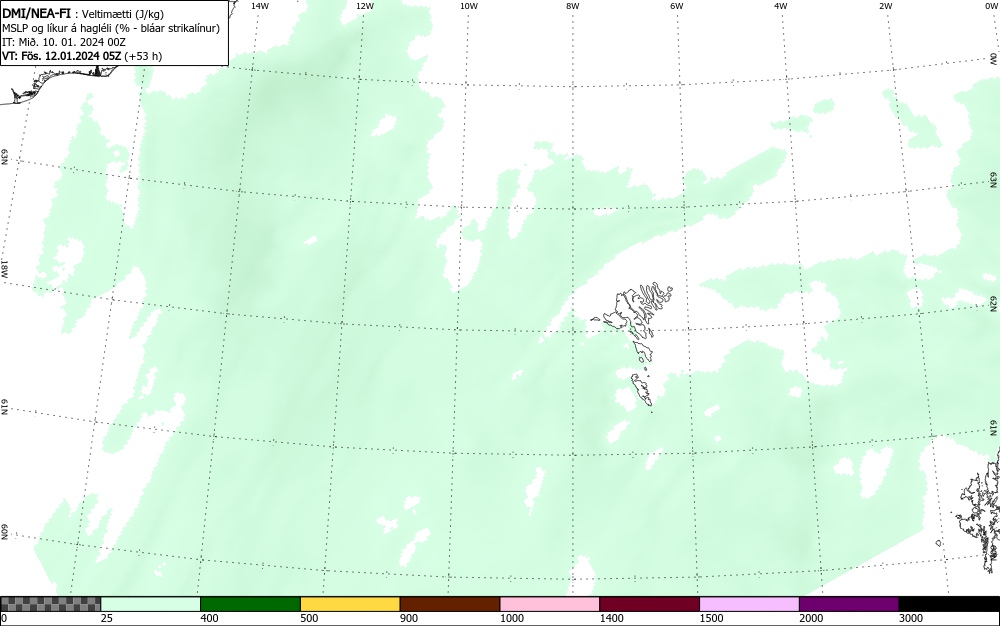Viewport: 1000px width, 626px height.
Task: Click the brown 900–1000 legend swatch
Action: click(450, 604)
